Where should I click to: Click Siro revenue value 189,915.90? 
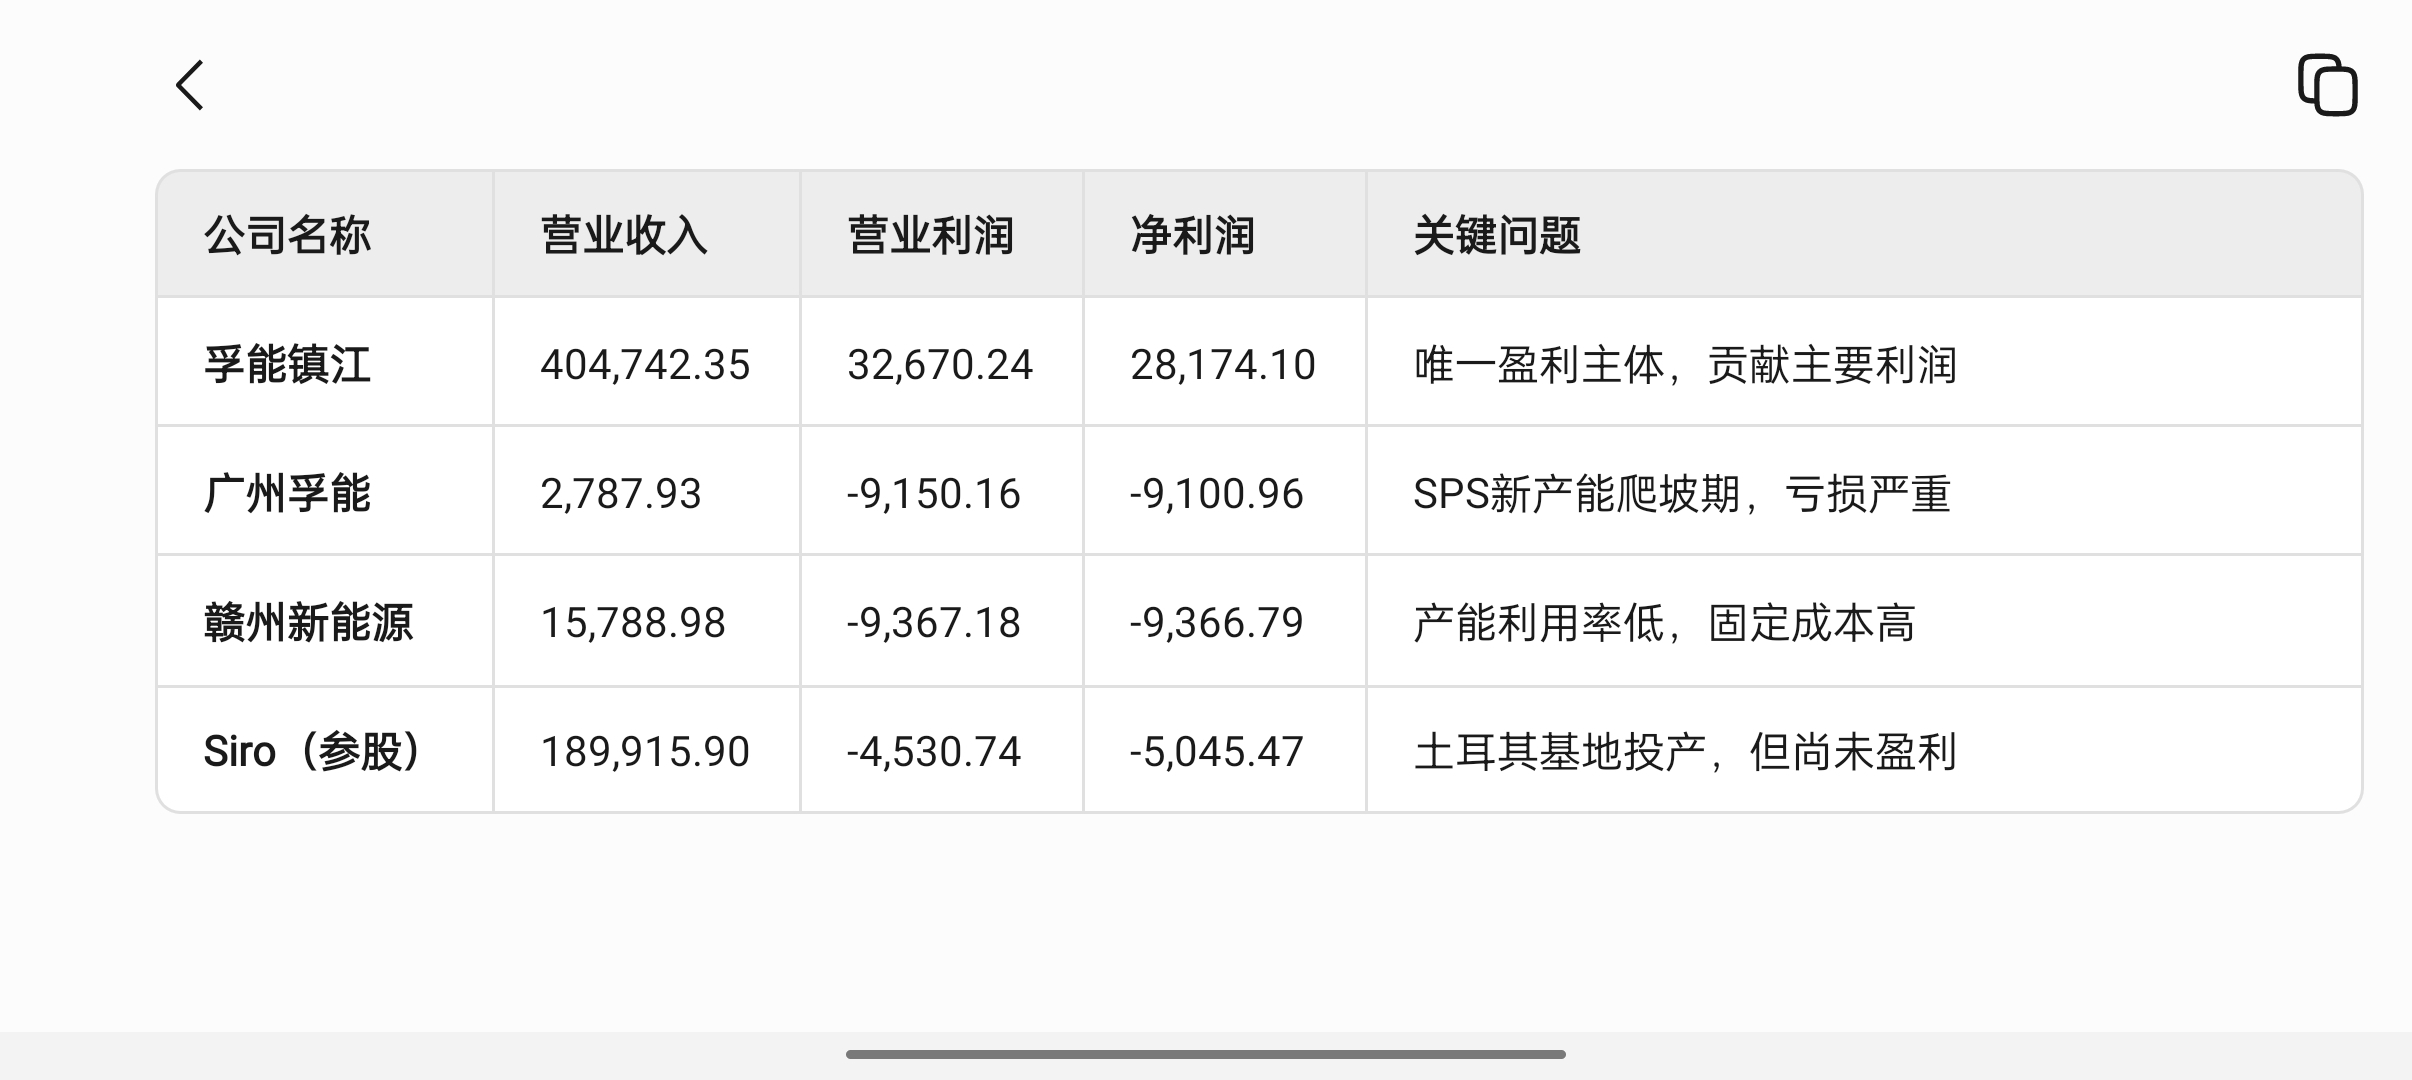(x=645, y=751)
